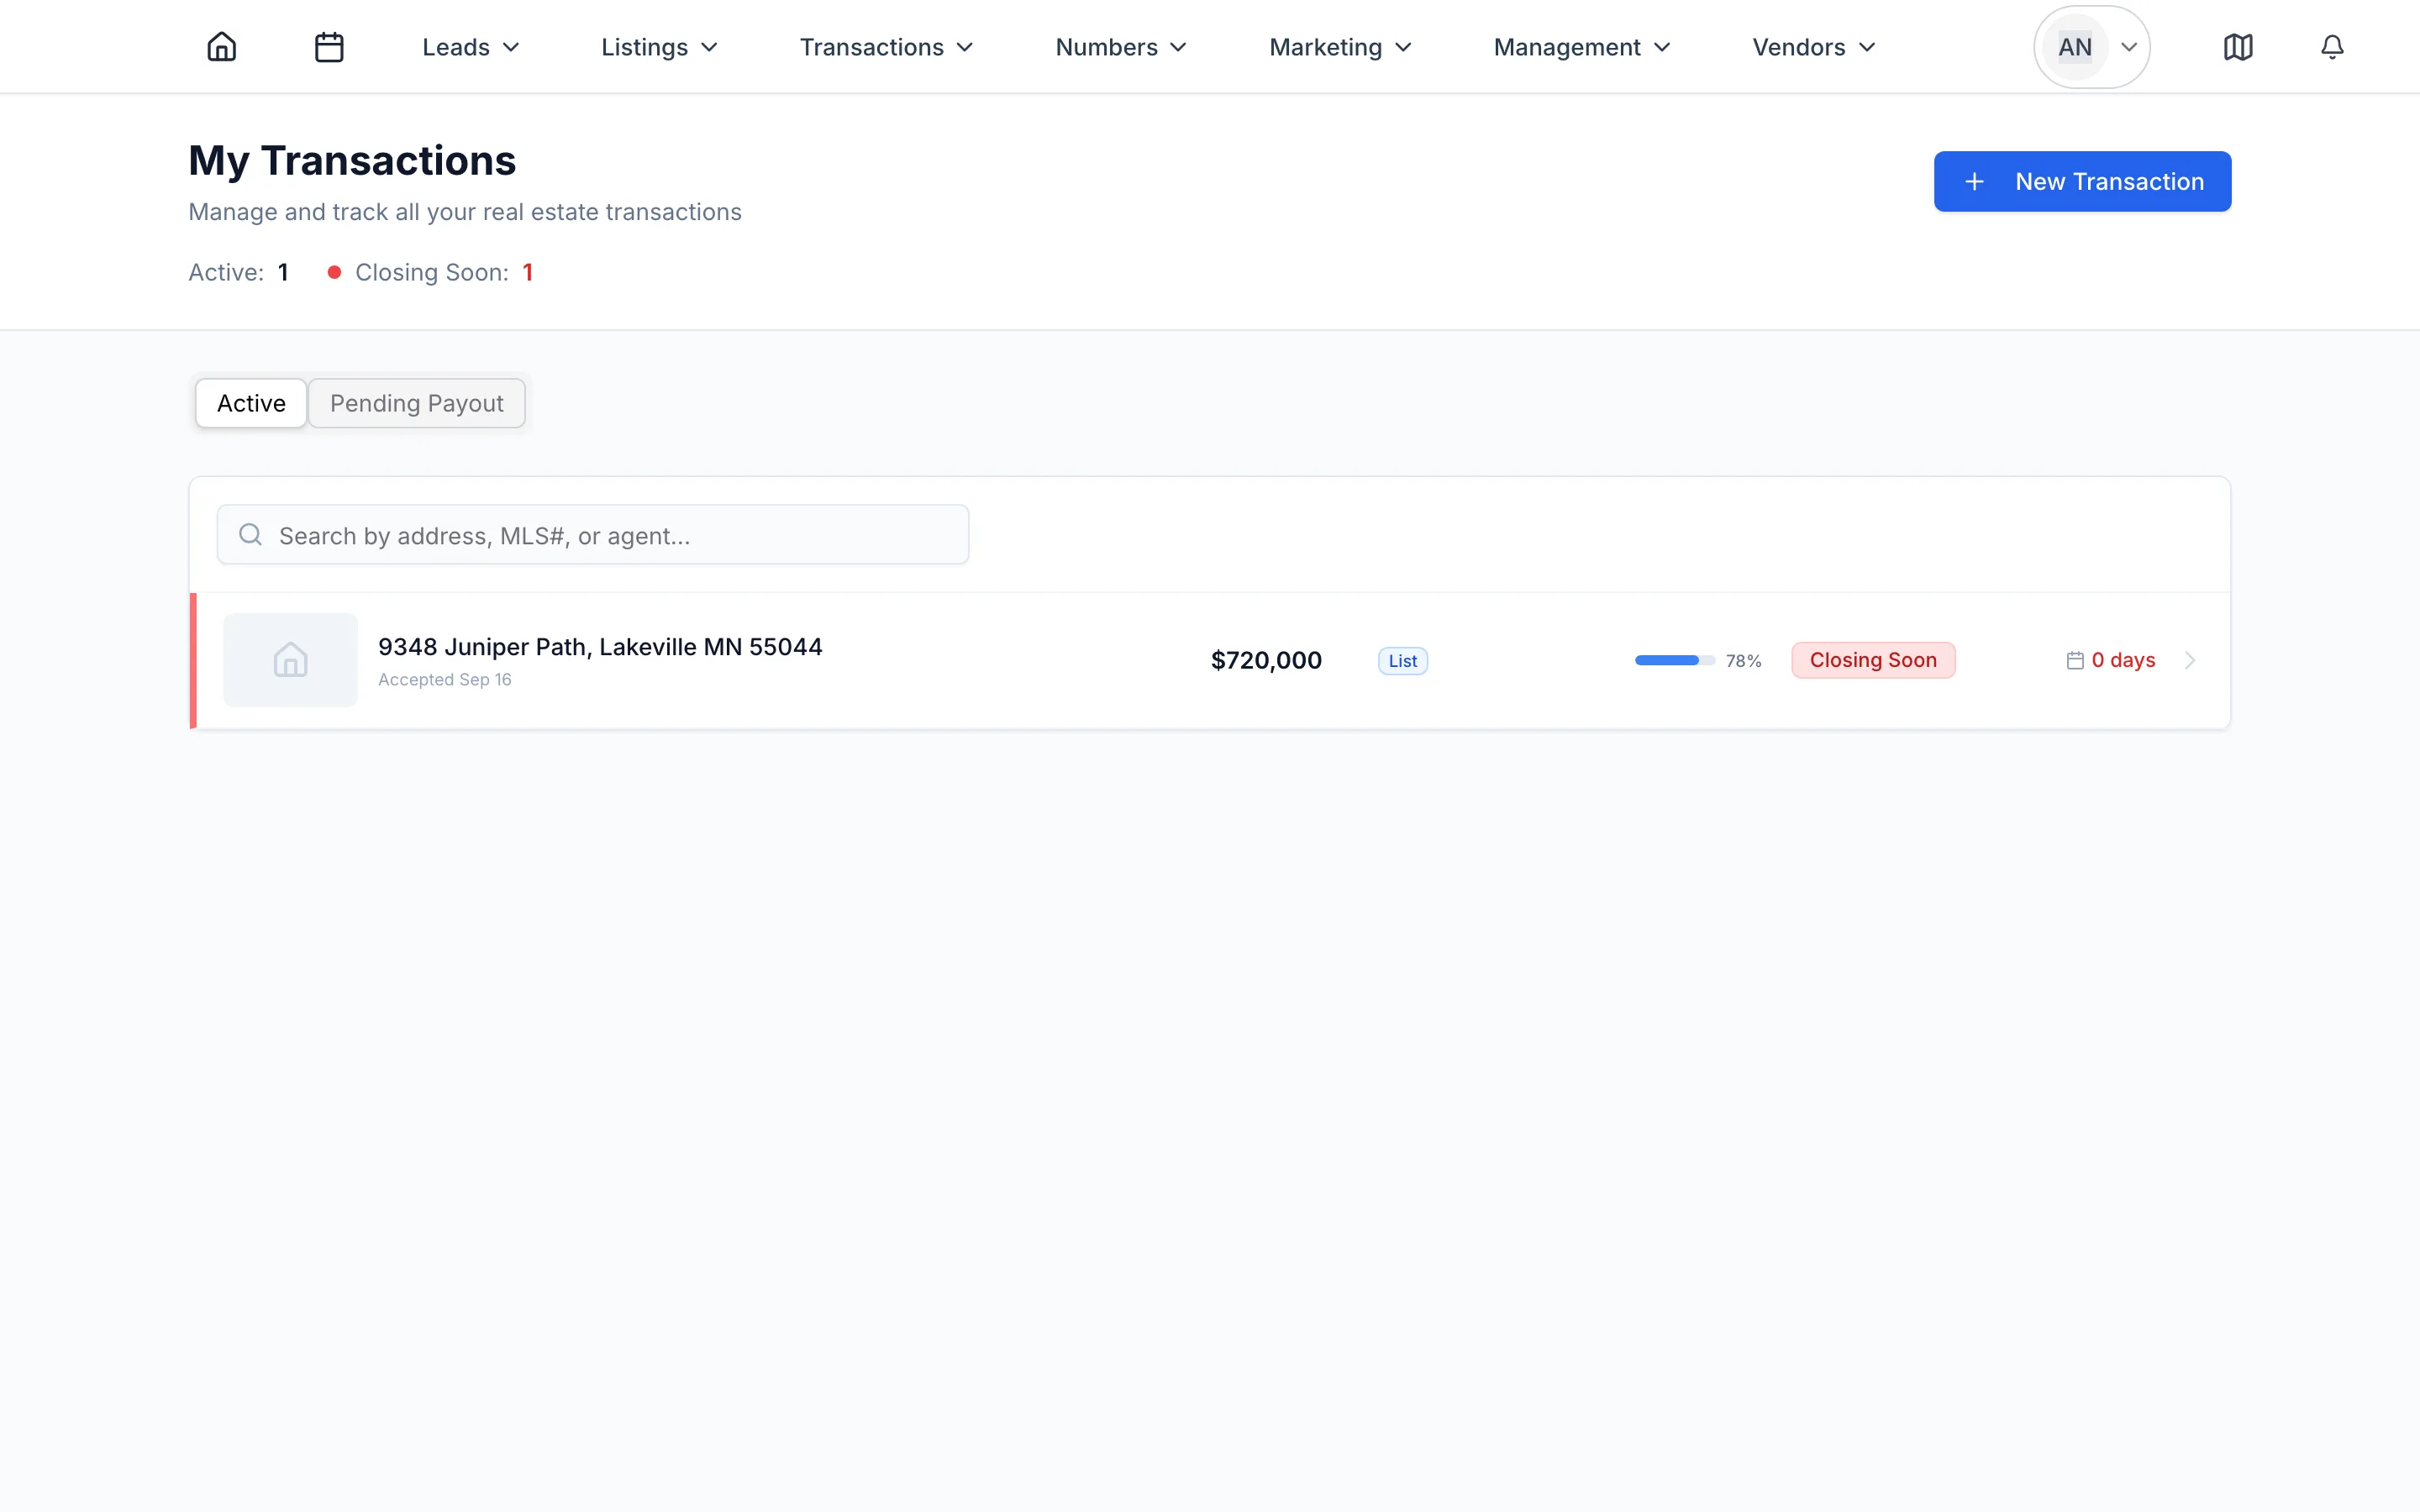Viewport: 2420px width, 1512px height.
Task: Click the search magnifier icon
Action: 251,535
